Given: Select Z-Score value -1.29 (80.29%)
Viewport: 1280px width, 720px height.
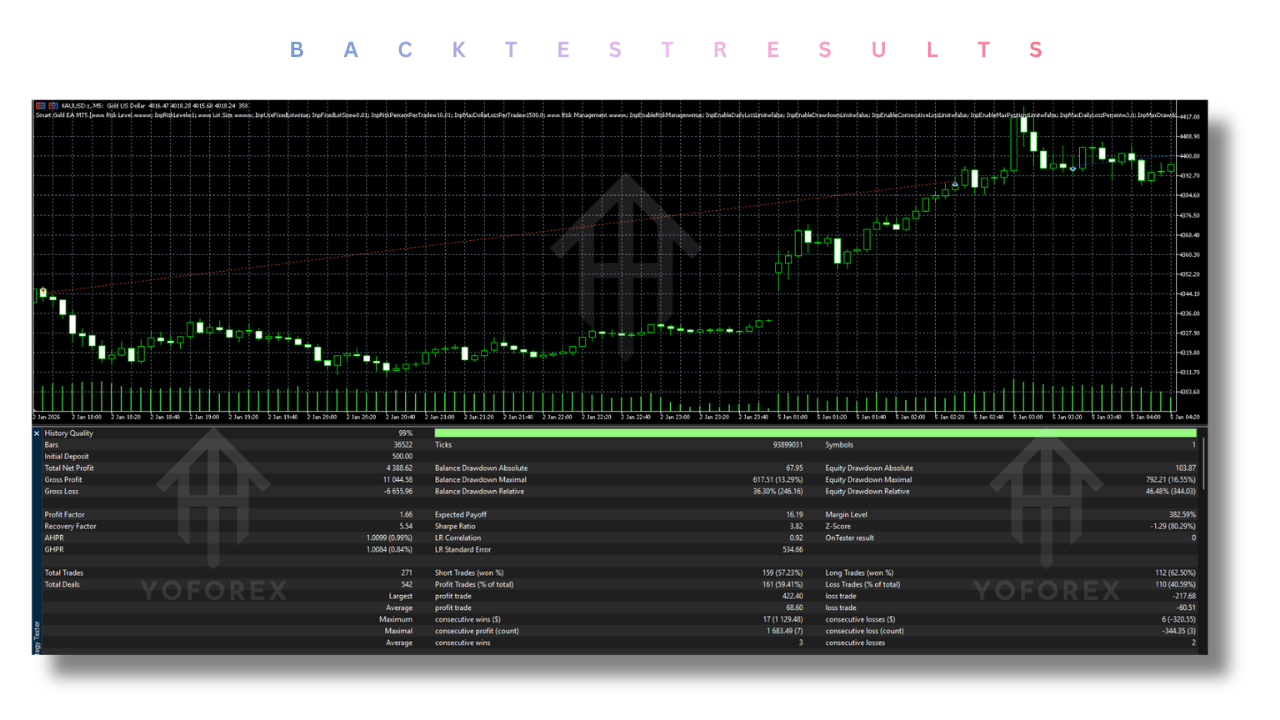Looking at the screenshot, I should point(1173,526).
